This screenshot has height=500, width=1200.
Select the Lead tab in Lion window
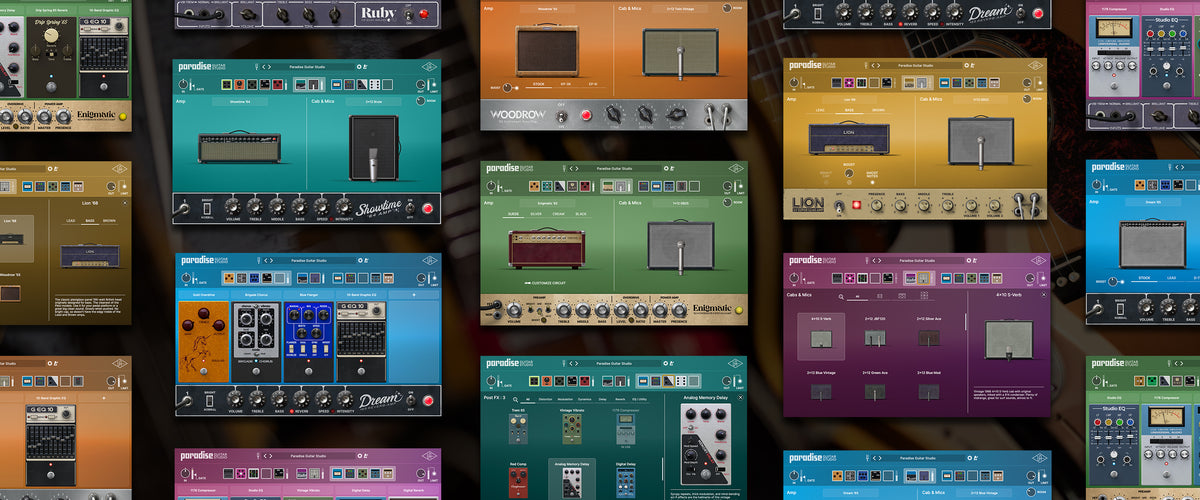click(x=820, y=110)
